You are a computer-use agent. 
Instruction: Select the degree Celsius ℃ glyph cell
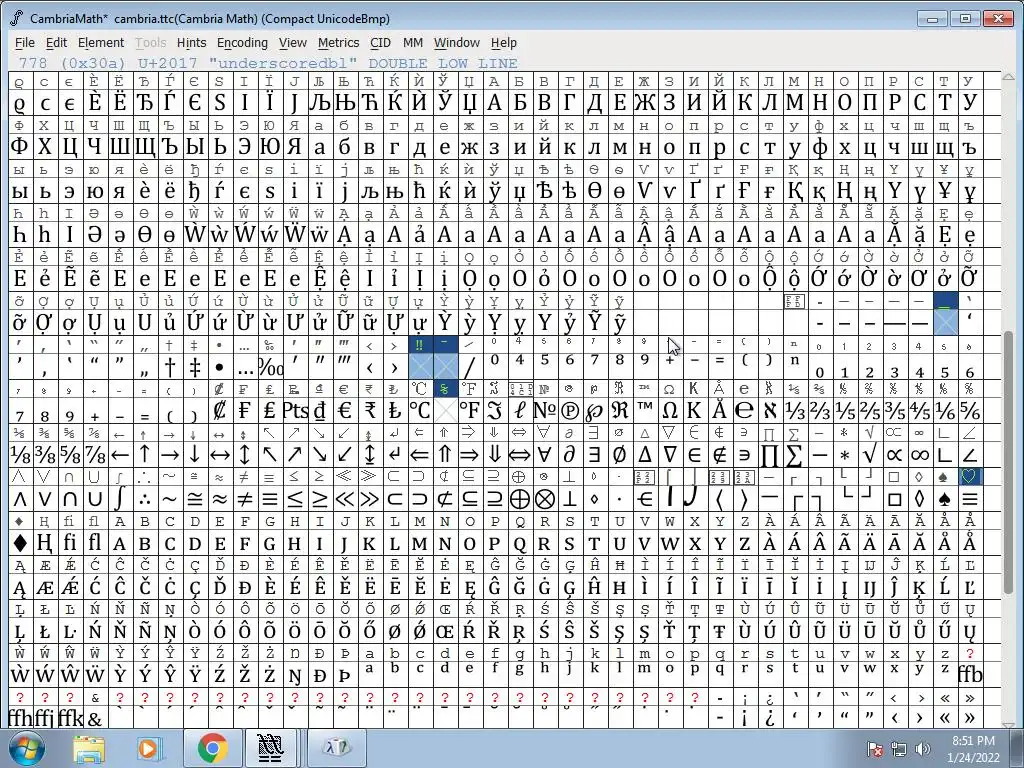[x=419, y=411]
